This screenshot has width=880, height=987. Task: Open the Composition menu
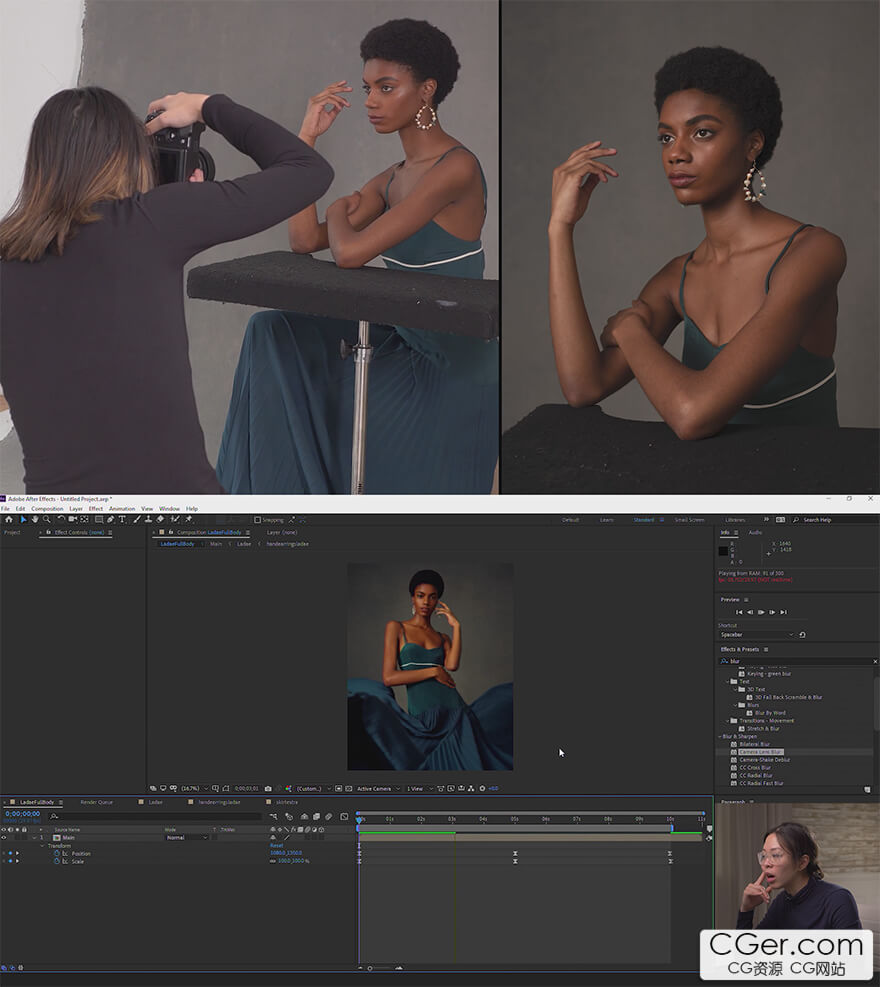click(x=47, y=509)
